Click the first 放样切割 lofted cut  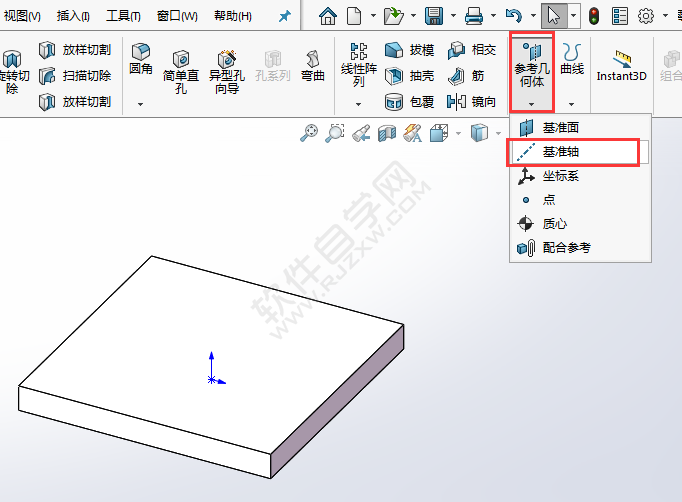point(75,50)
